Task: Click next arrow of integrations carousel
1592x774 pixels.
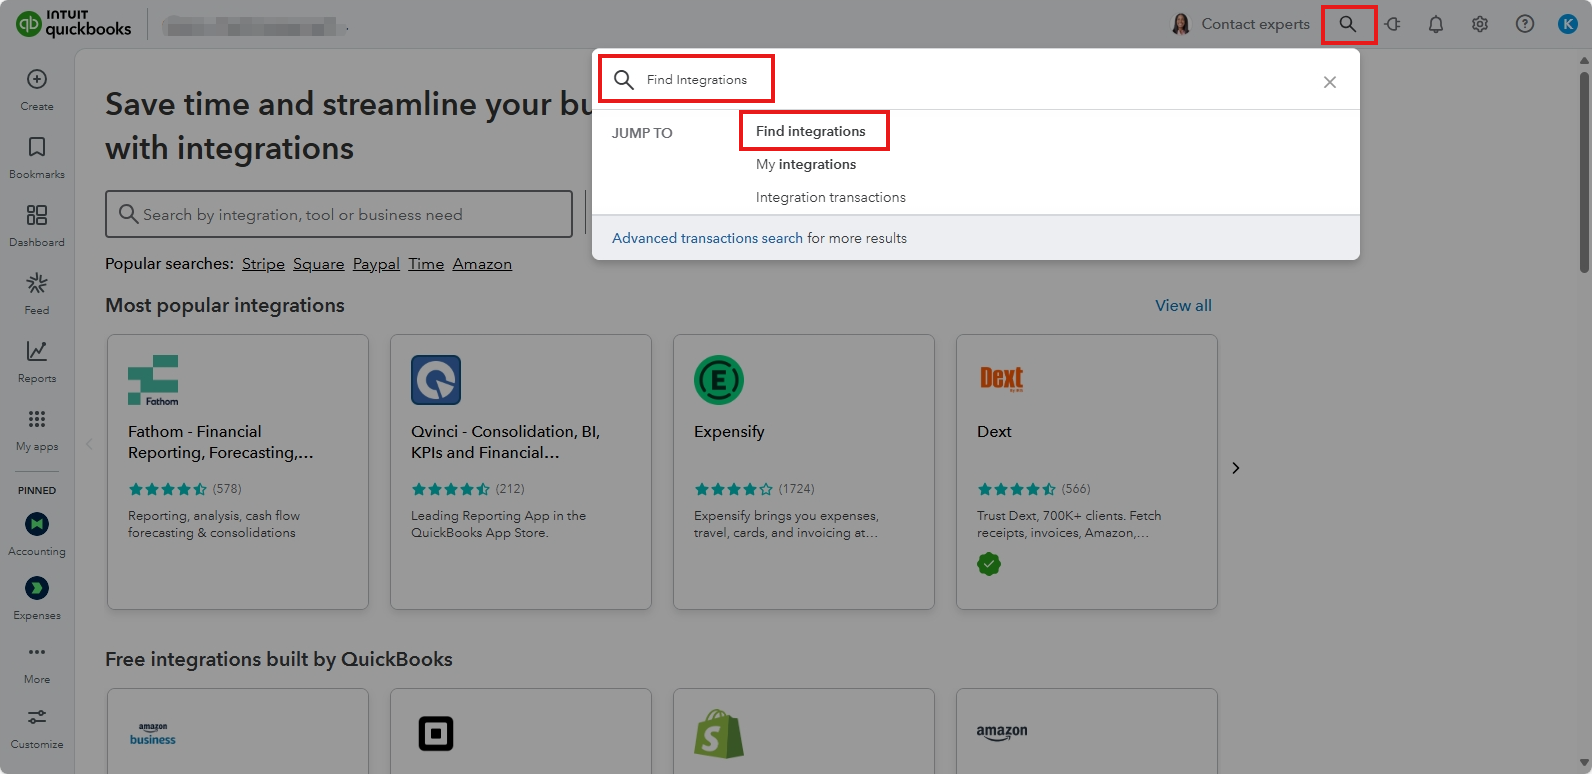Action: click(1236, 468)
